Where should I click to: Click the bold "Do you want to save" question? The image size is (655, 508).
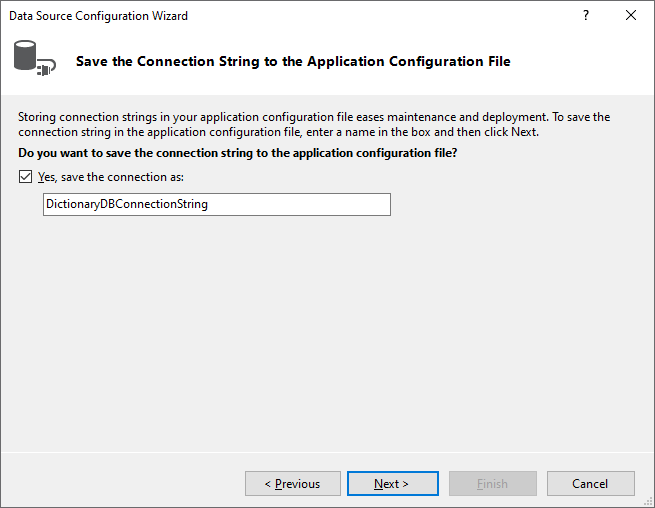(239, 152)
